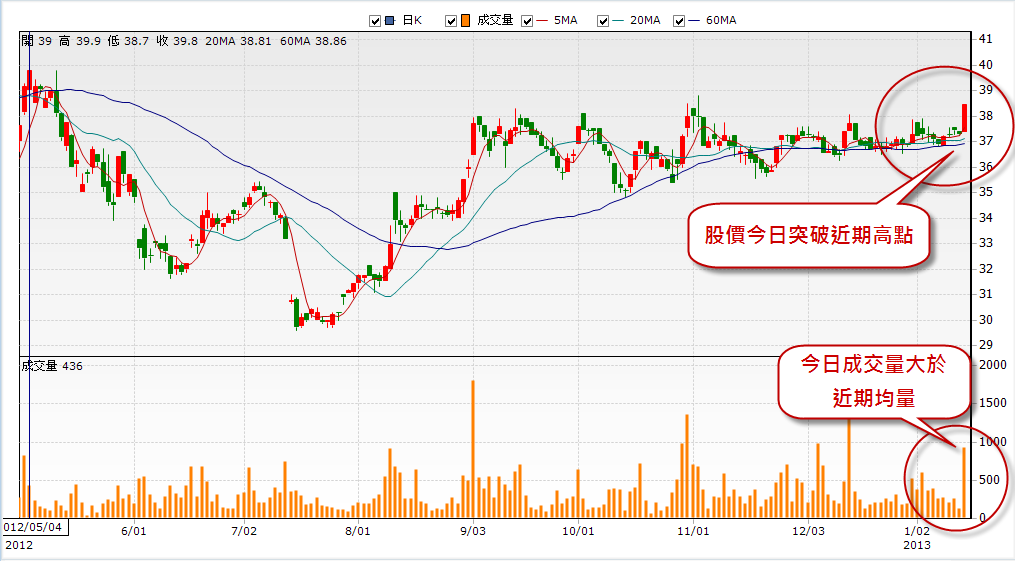Click the 11/01 date axis label
1015x561 pixels.
pyautogui.click(x=693, y=531)
